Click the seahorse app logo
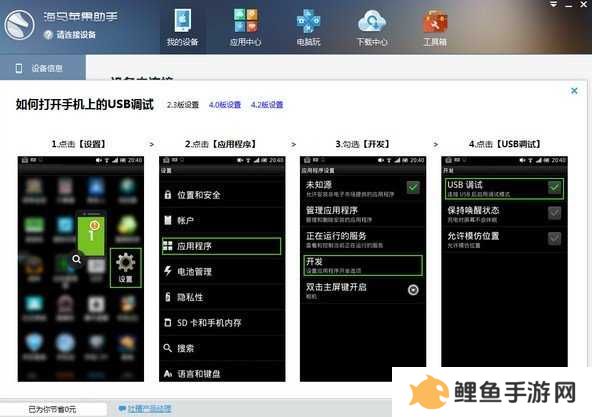Image resolution: width=592 pixels, height=417 pixels. [19, 25]
